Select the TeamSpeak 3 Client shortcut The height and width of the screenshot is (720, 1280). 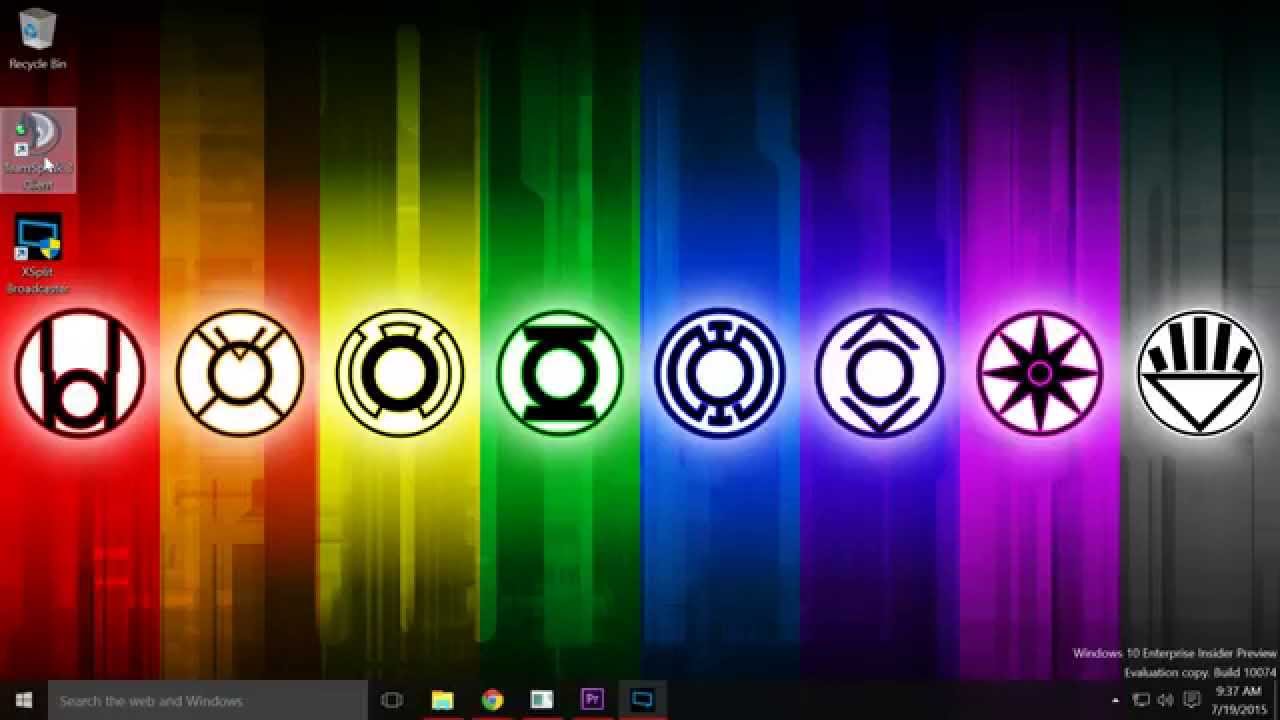[x=39, y=150]
